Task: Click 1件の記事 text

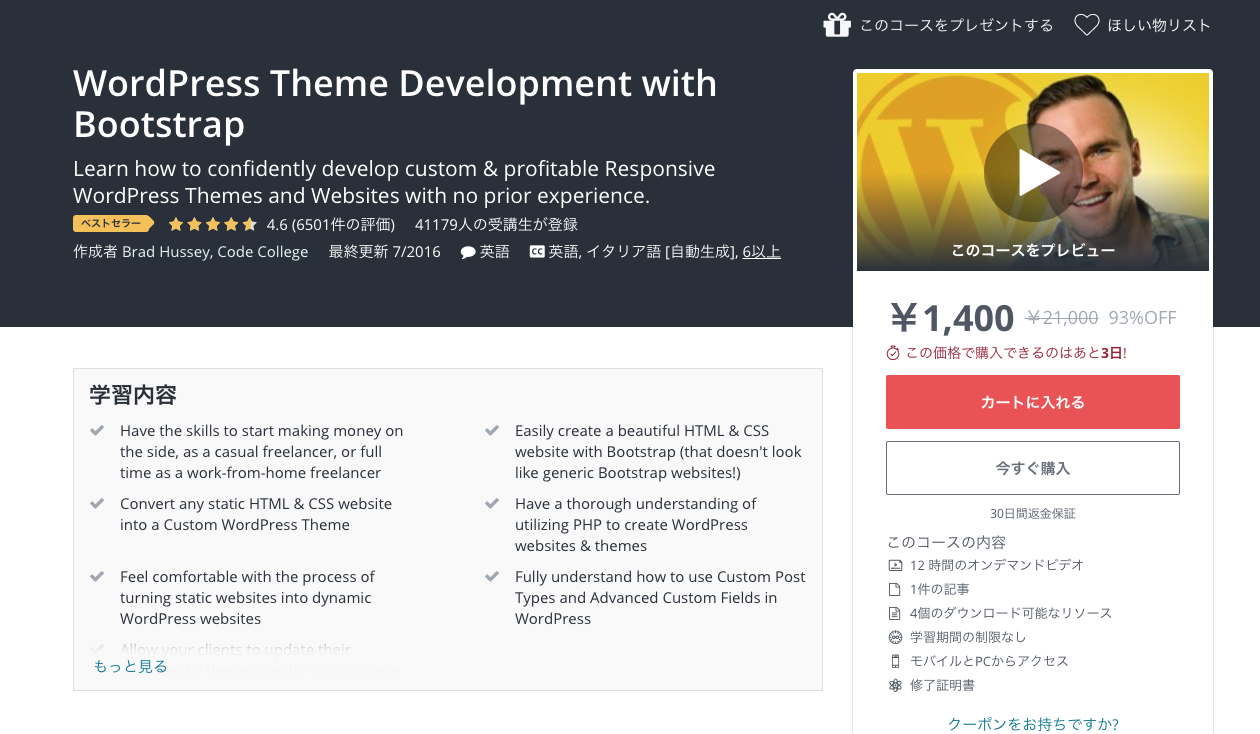Action: pos(939,589)
